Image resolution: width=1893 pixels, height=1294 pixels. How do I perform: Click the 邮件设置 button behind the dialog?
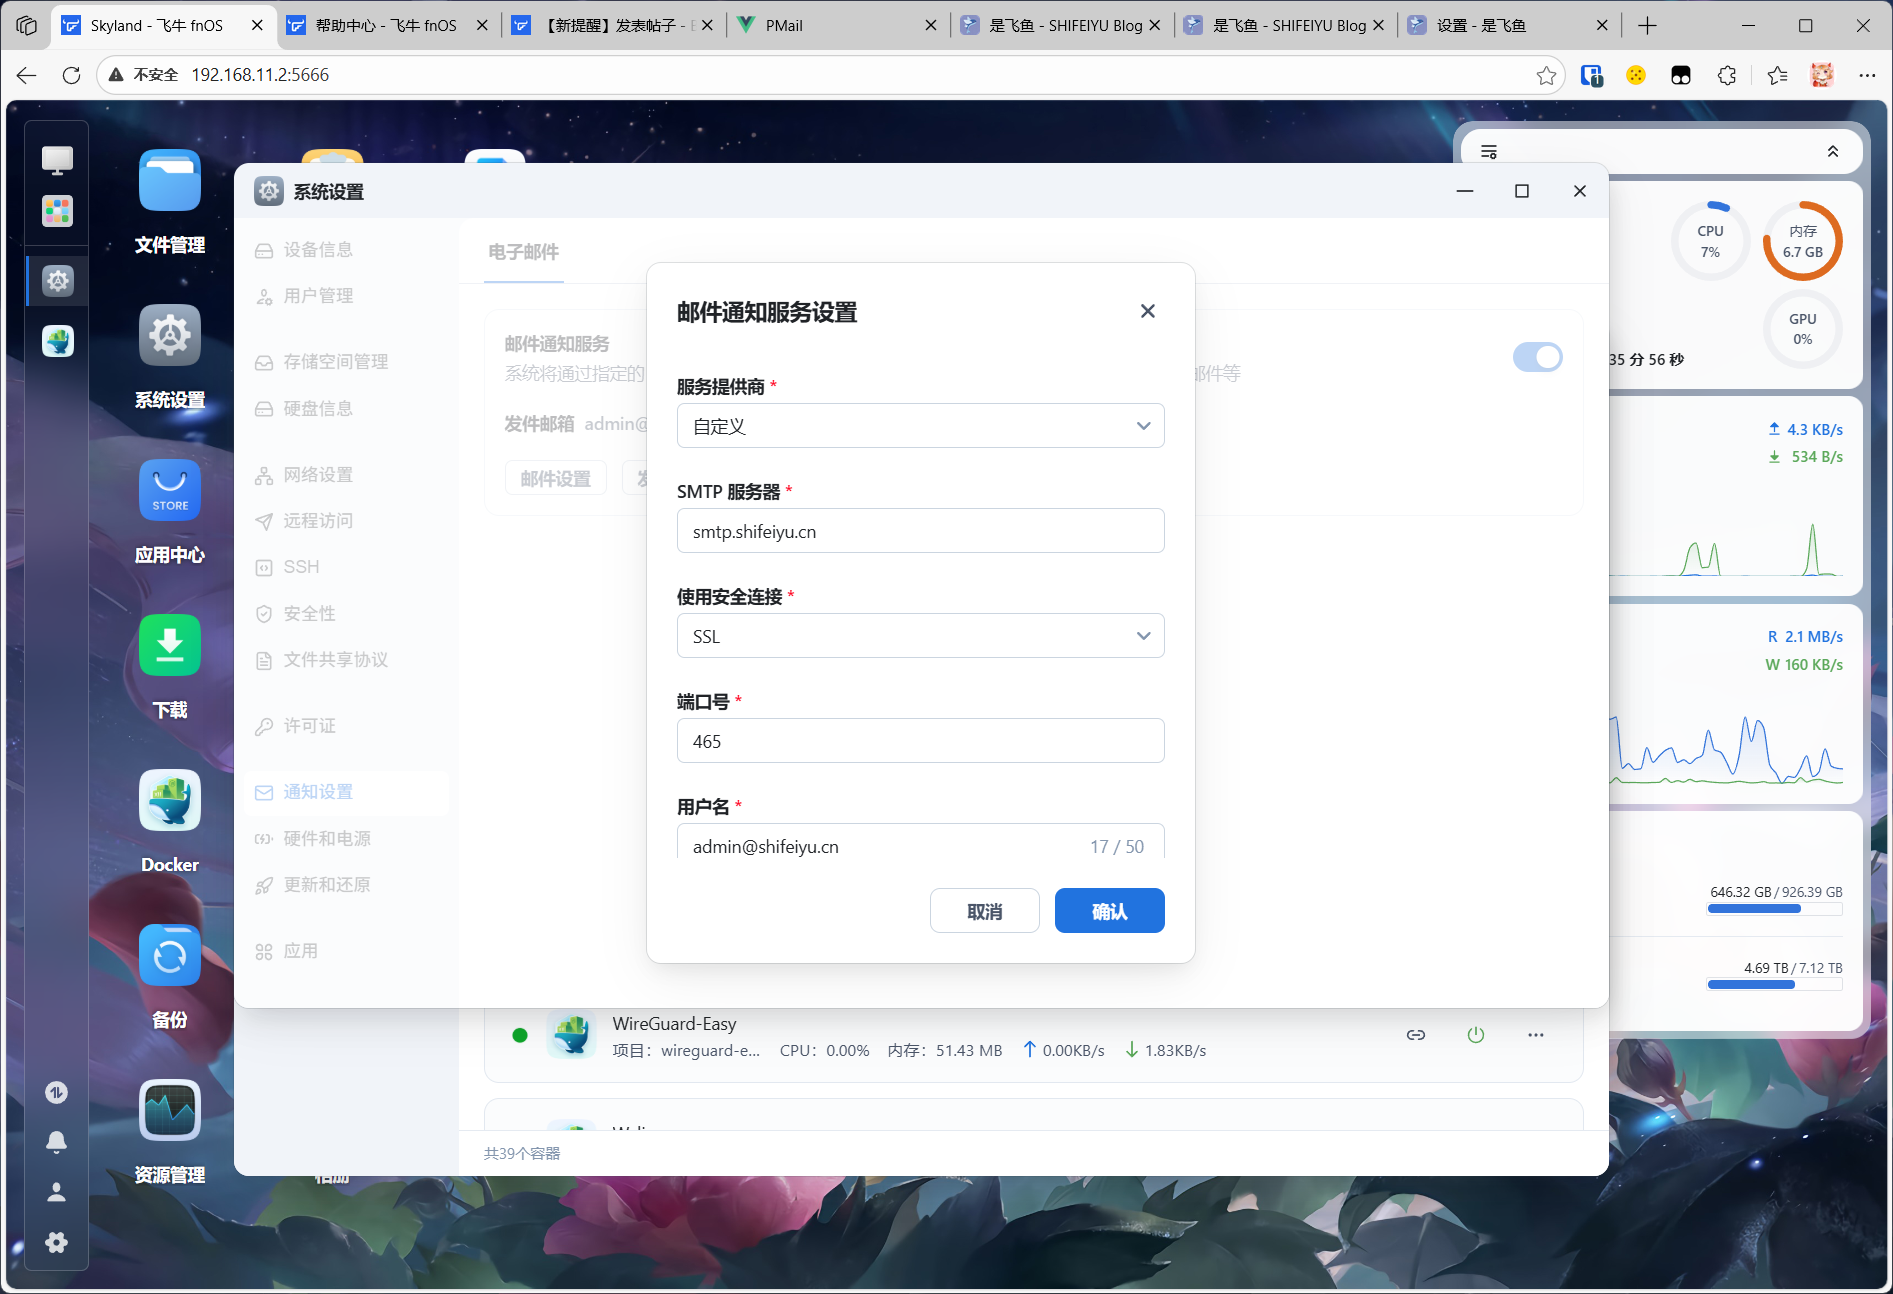(x=556, y=478)
